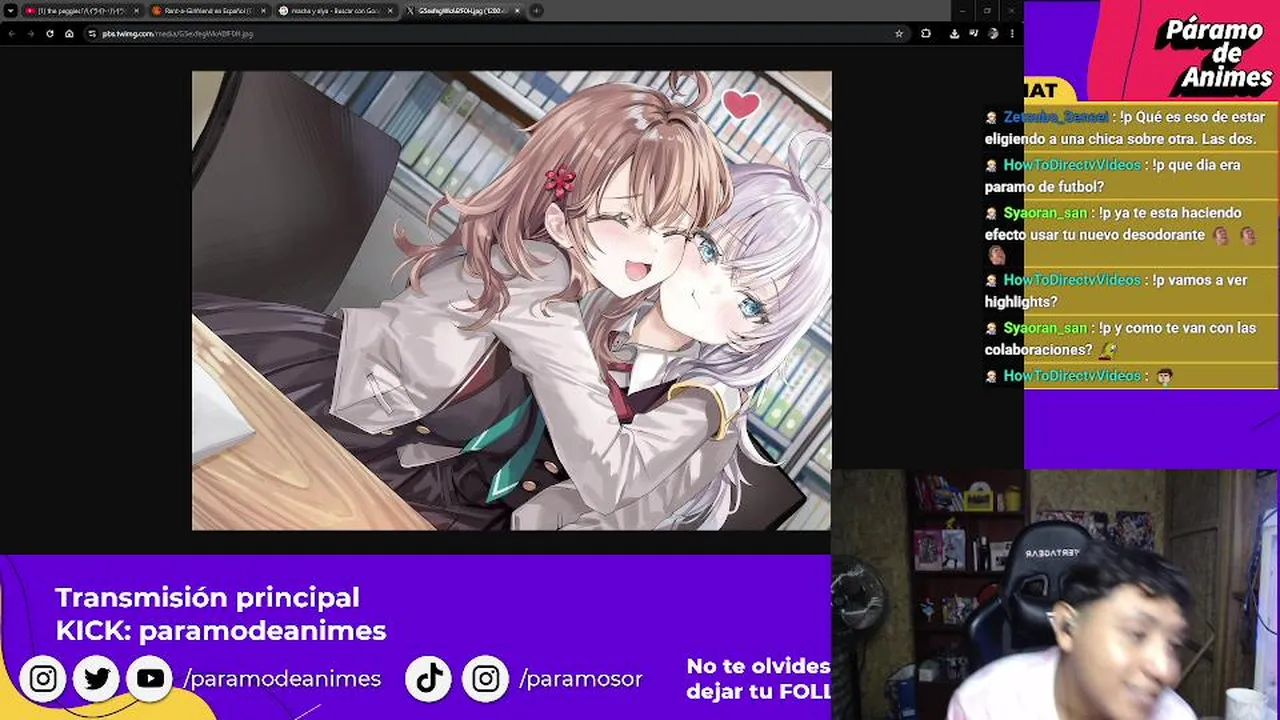
Task: Click chat username Syaoran_san about desodorante
Action: (1045, 213)
